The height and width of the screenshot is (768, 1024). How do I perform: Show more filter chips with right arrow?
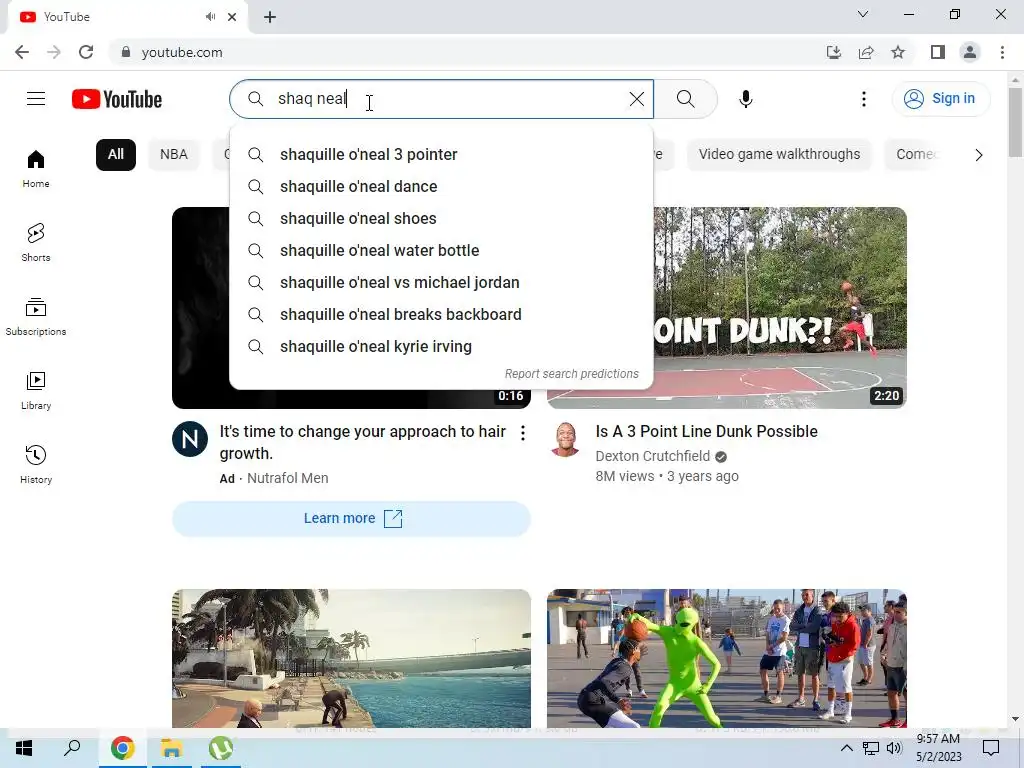[978, 155]
